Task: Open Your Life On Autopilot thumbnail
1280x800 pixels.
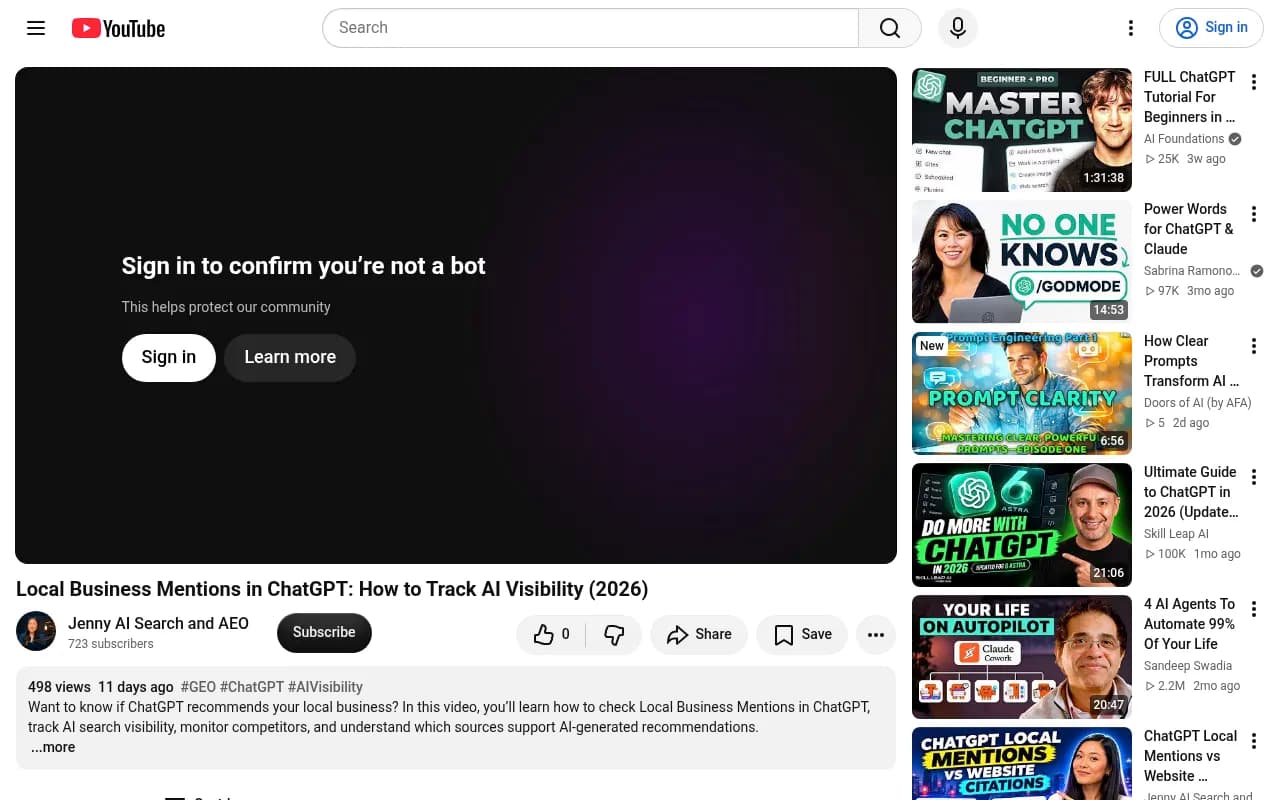Action: tap(1022, 657)
